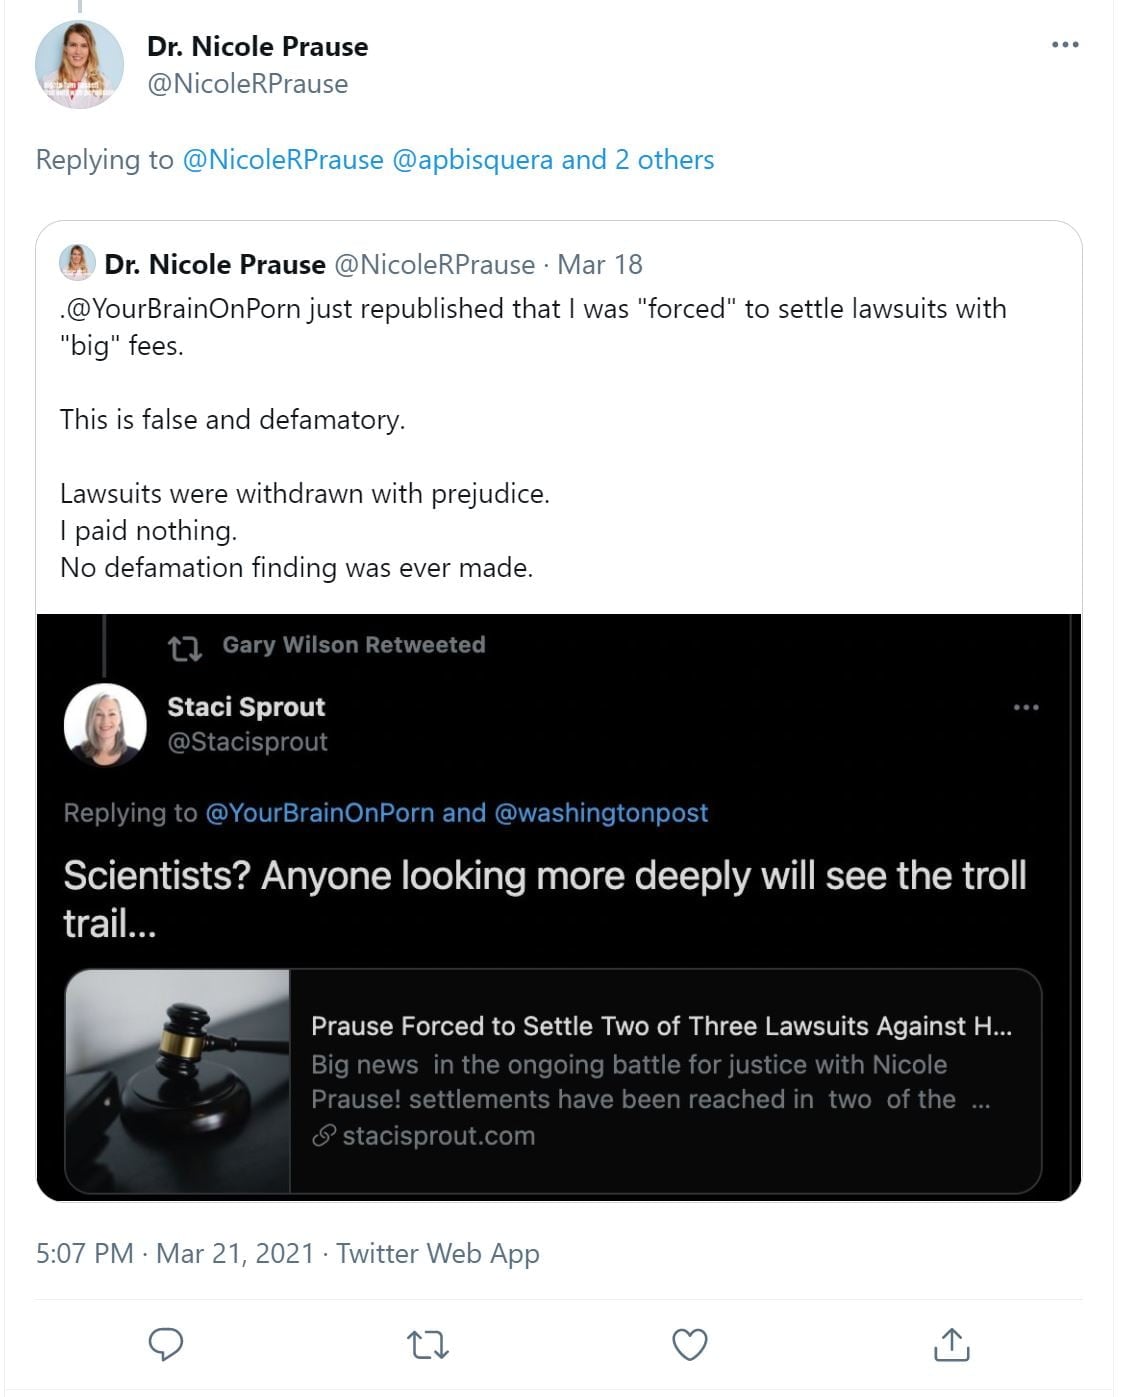Open @YourBrainOnPorn link in embedded screenshot
The width and height of the screenshot is (1123, 1397).
(319, 813)
